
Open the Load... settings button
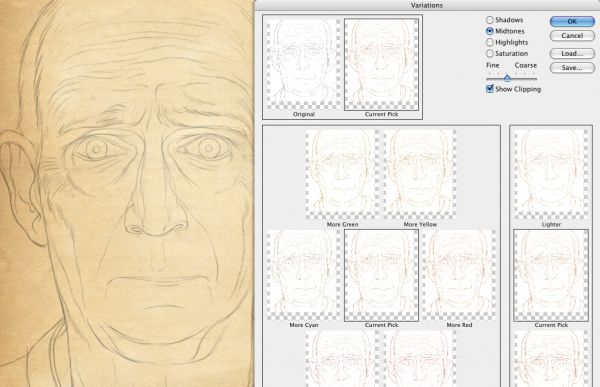click(572, 54)
